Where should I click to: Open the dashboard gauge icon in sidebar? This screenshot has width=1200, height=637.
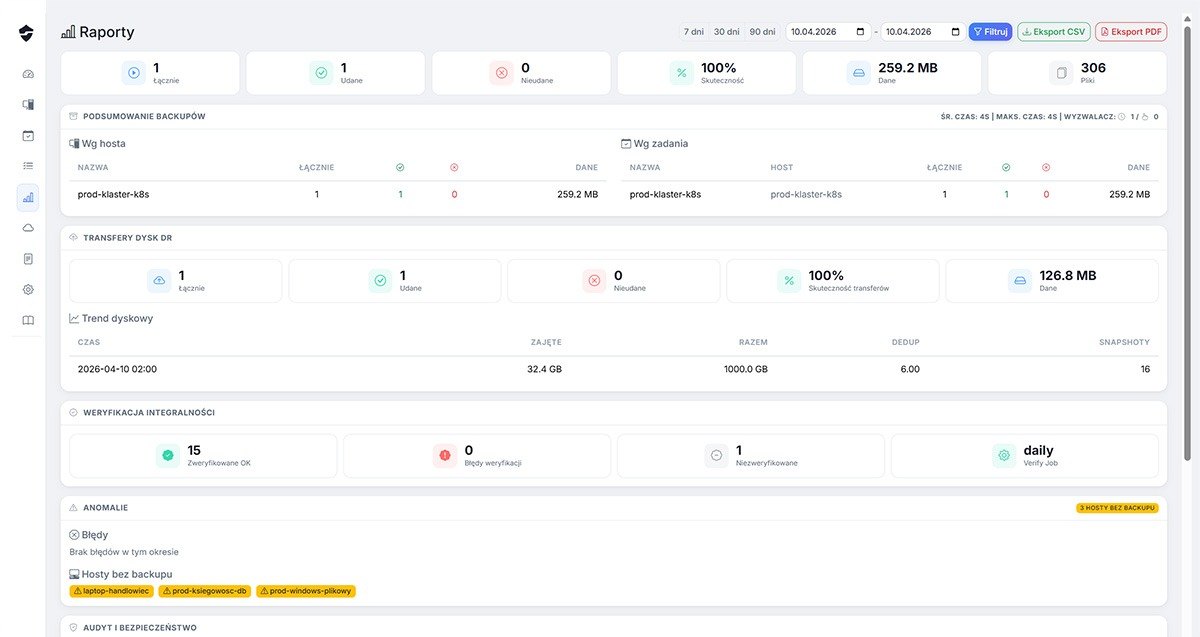point(28,74)
